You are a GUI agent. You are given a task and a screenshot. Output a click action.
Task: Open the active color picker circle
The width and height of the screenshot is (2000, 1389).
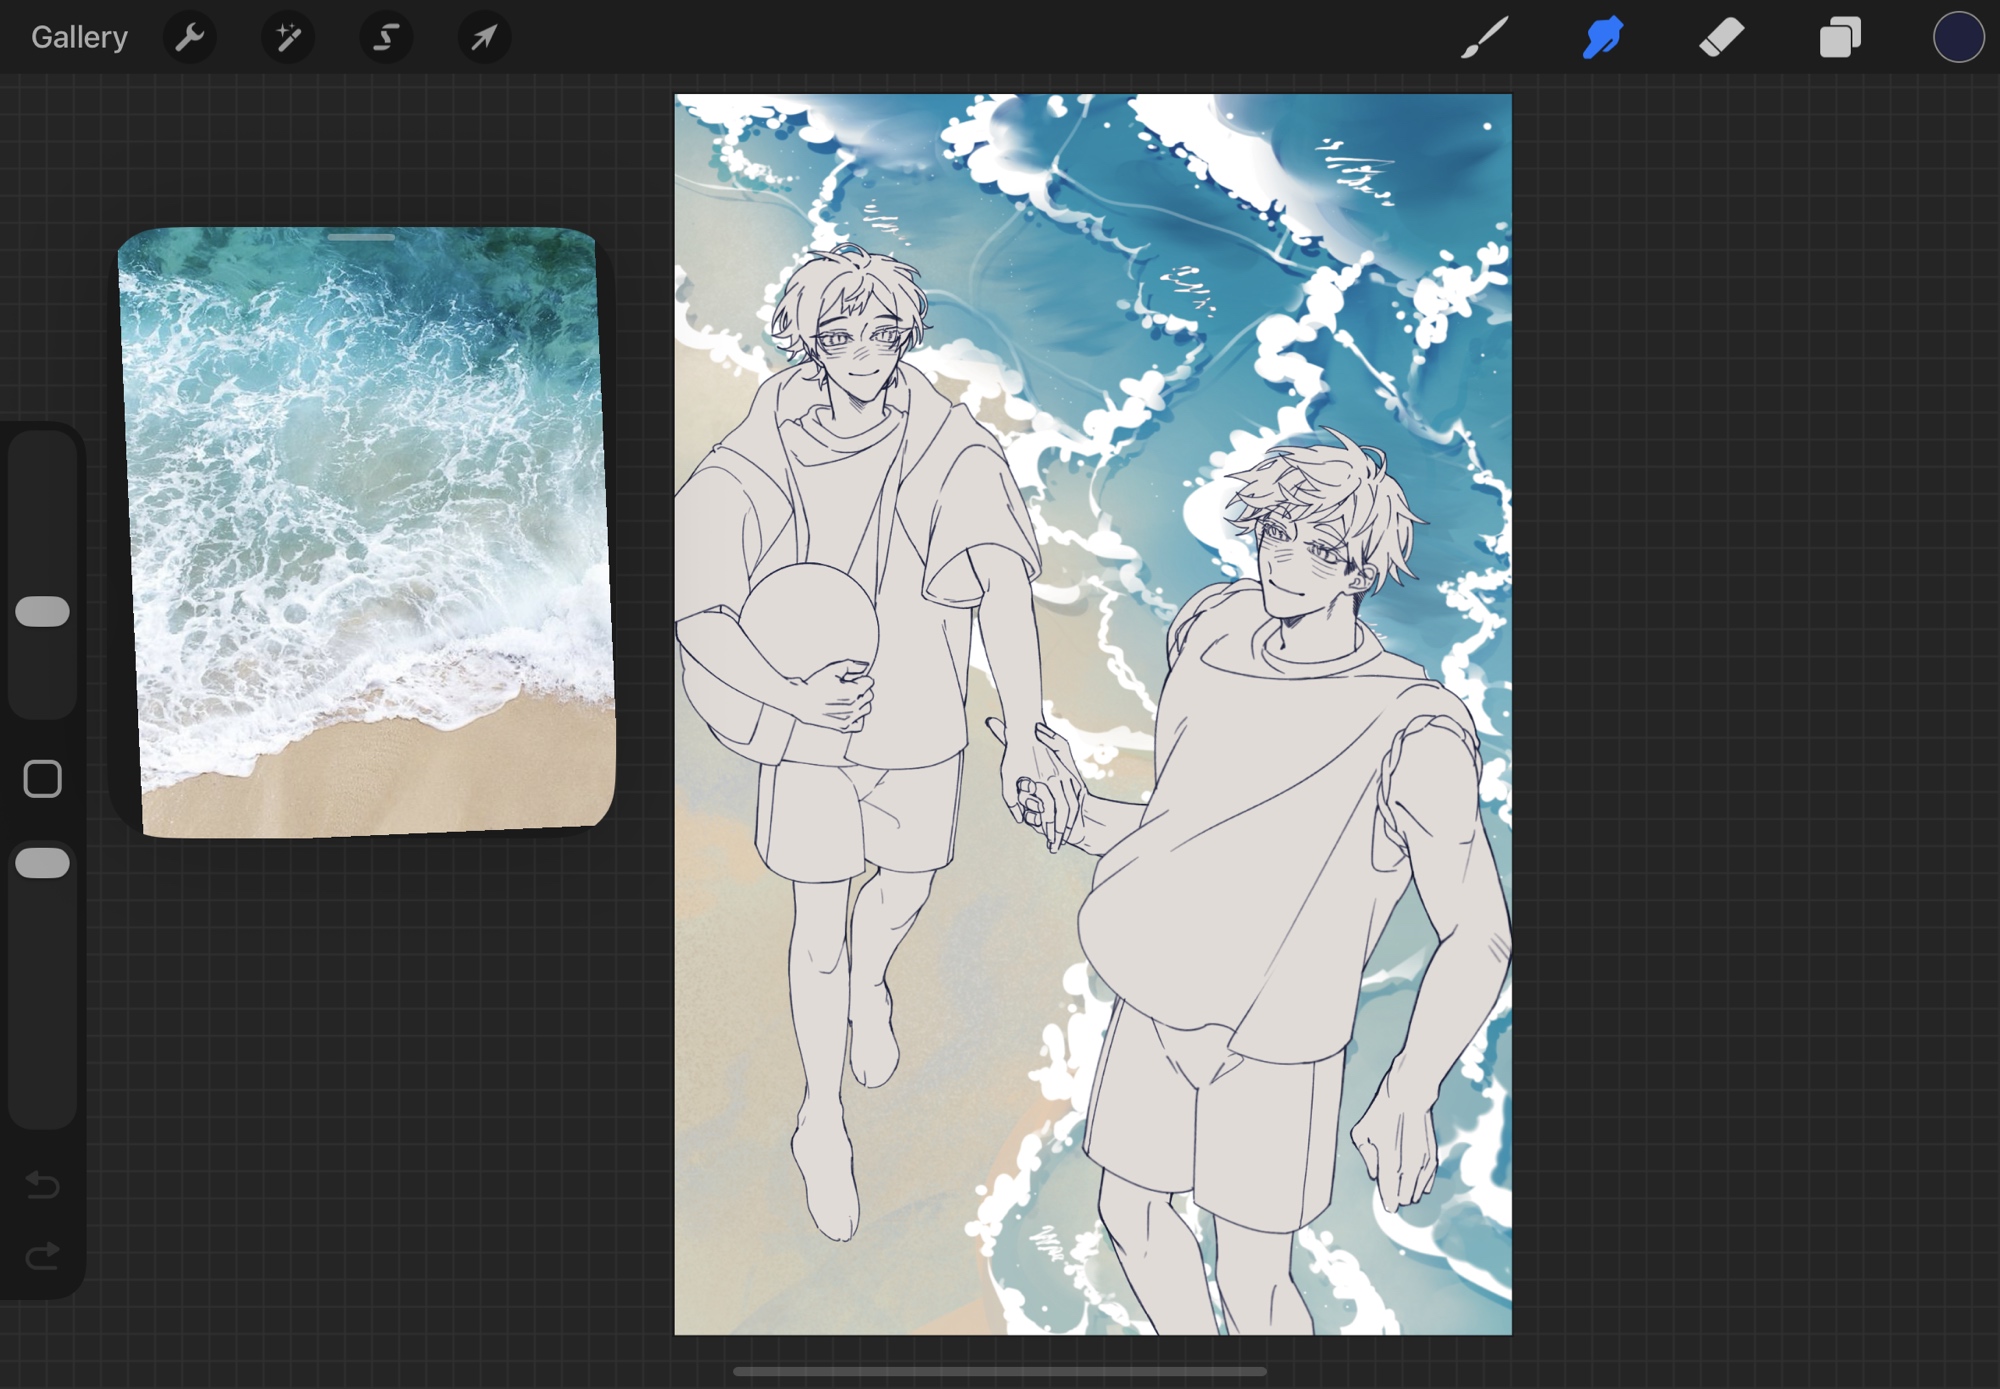point(1957,37)
